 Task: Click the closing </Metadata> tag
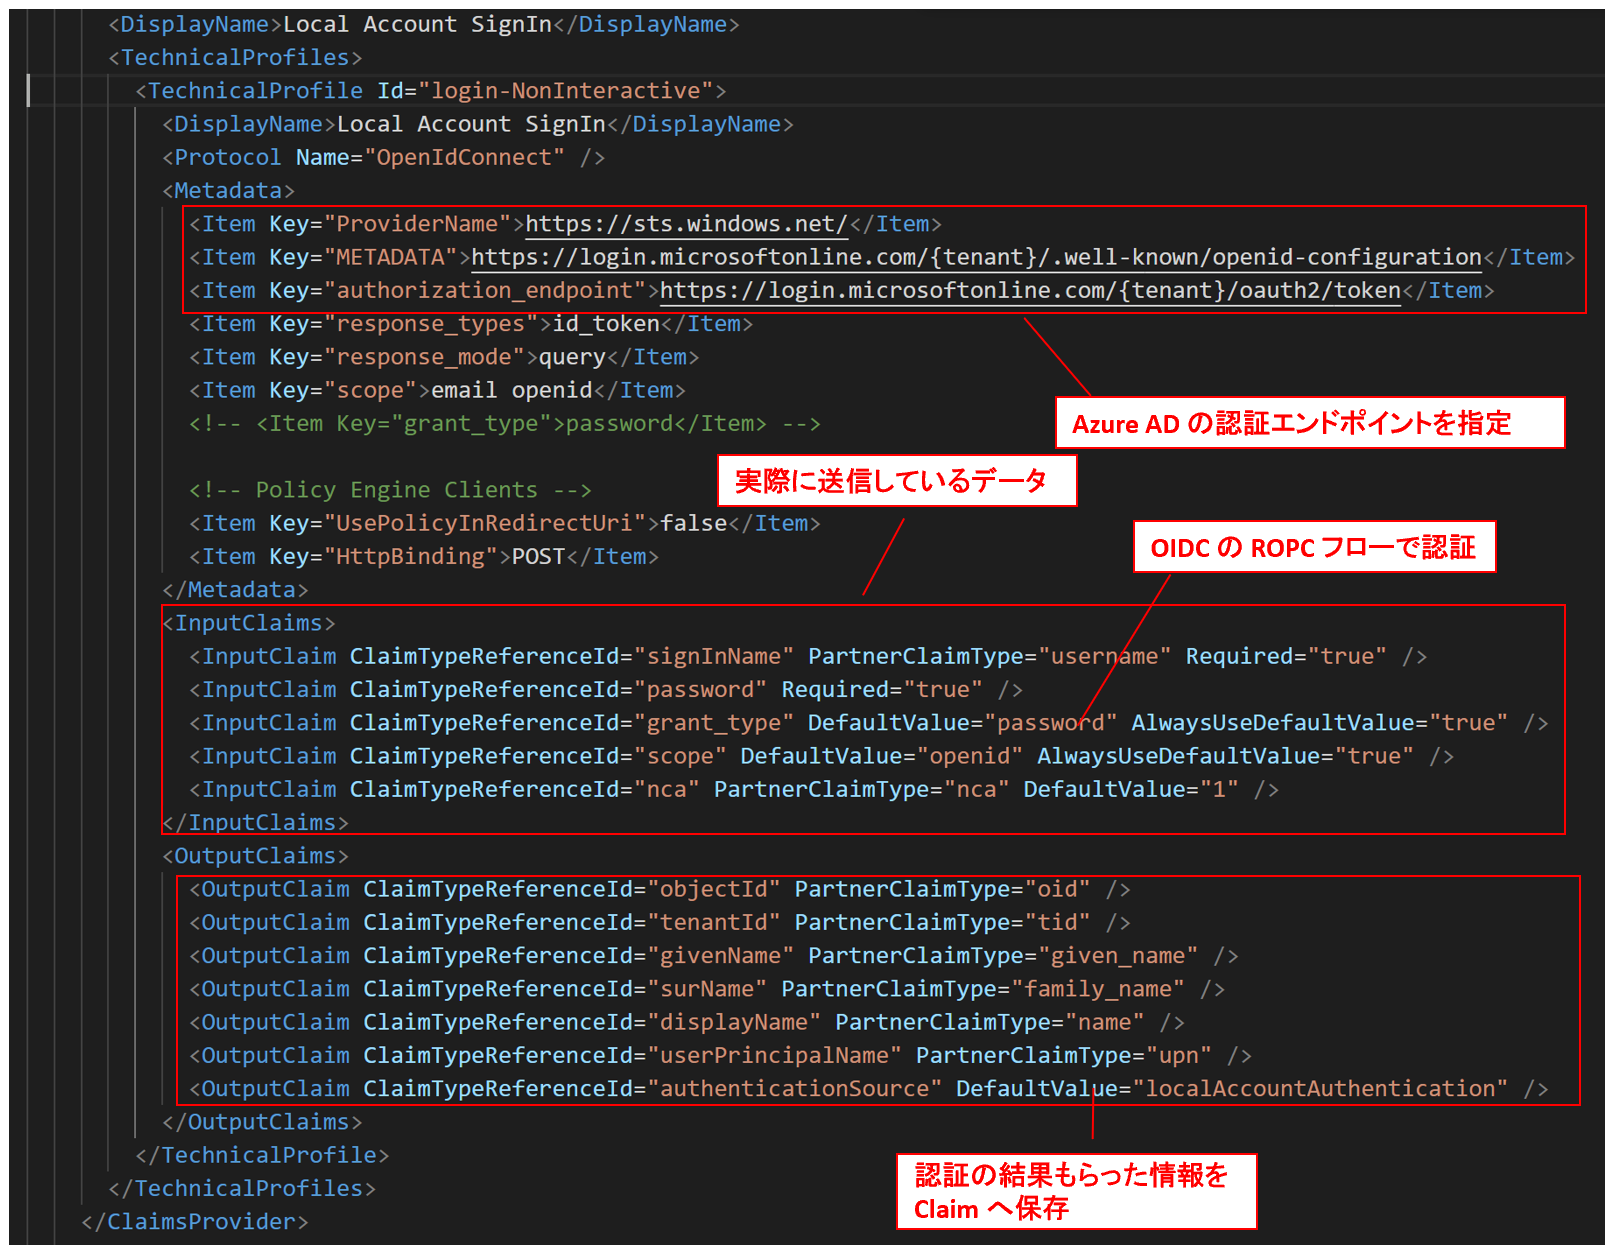(235, 590)
